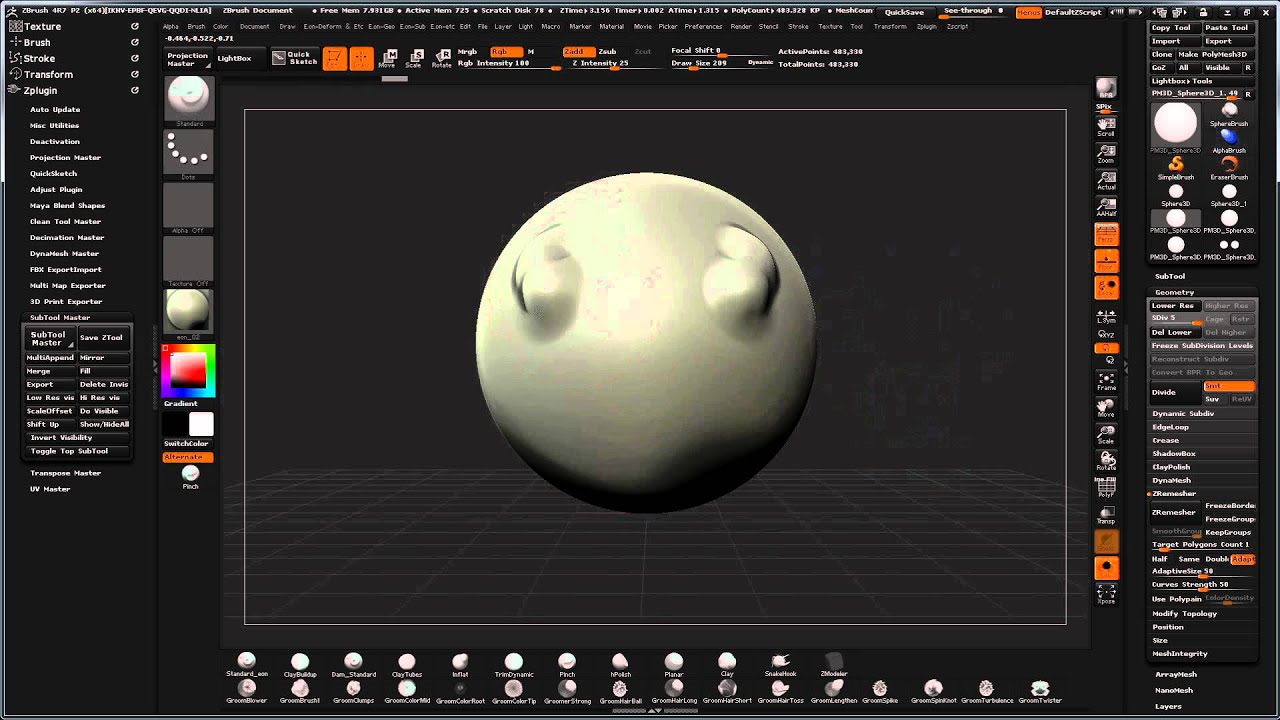Click the BPR render icon
Viewport: 1280px width, 720px height.
[x=1105, y=88]
